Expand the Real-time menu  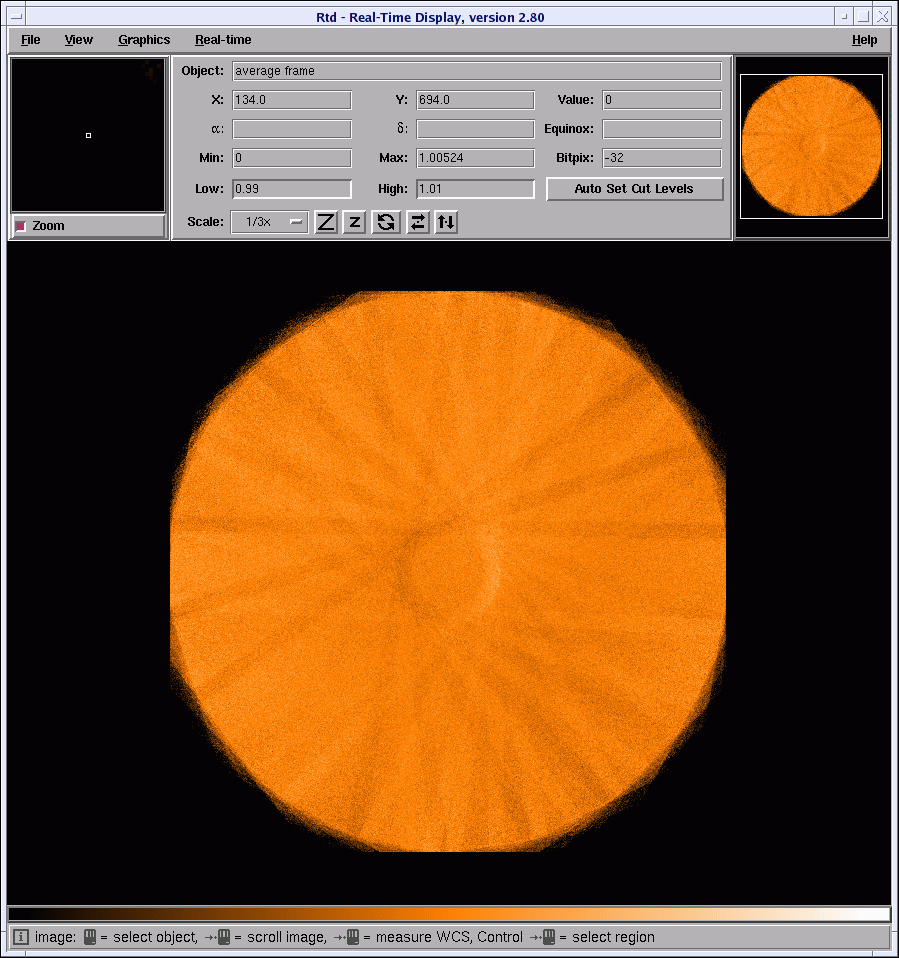(x=223, y=40)
